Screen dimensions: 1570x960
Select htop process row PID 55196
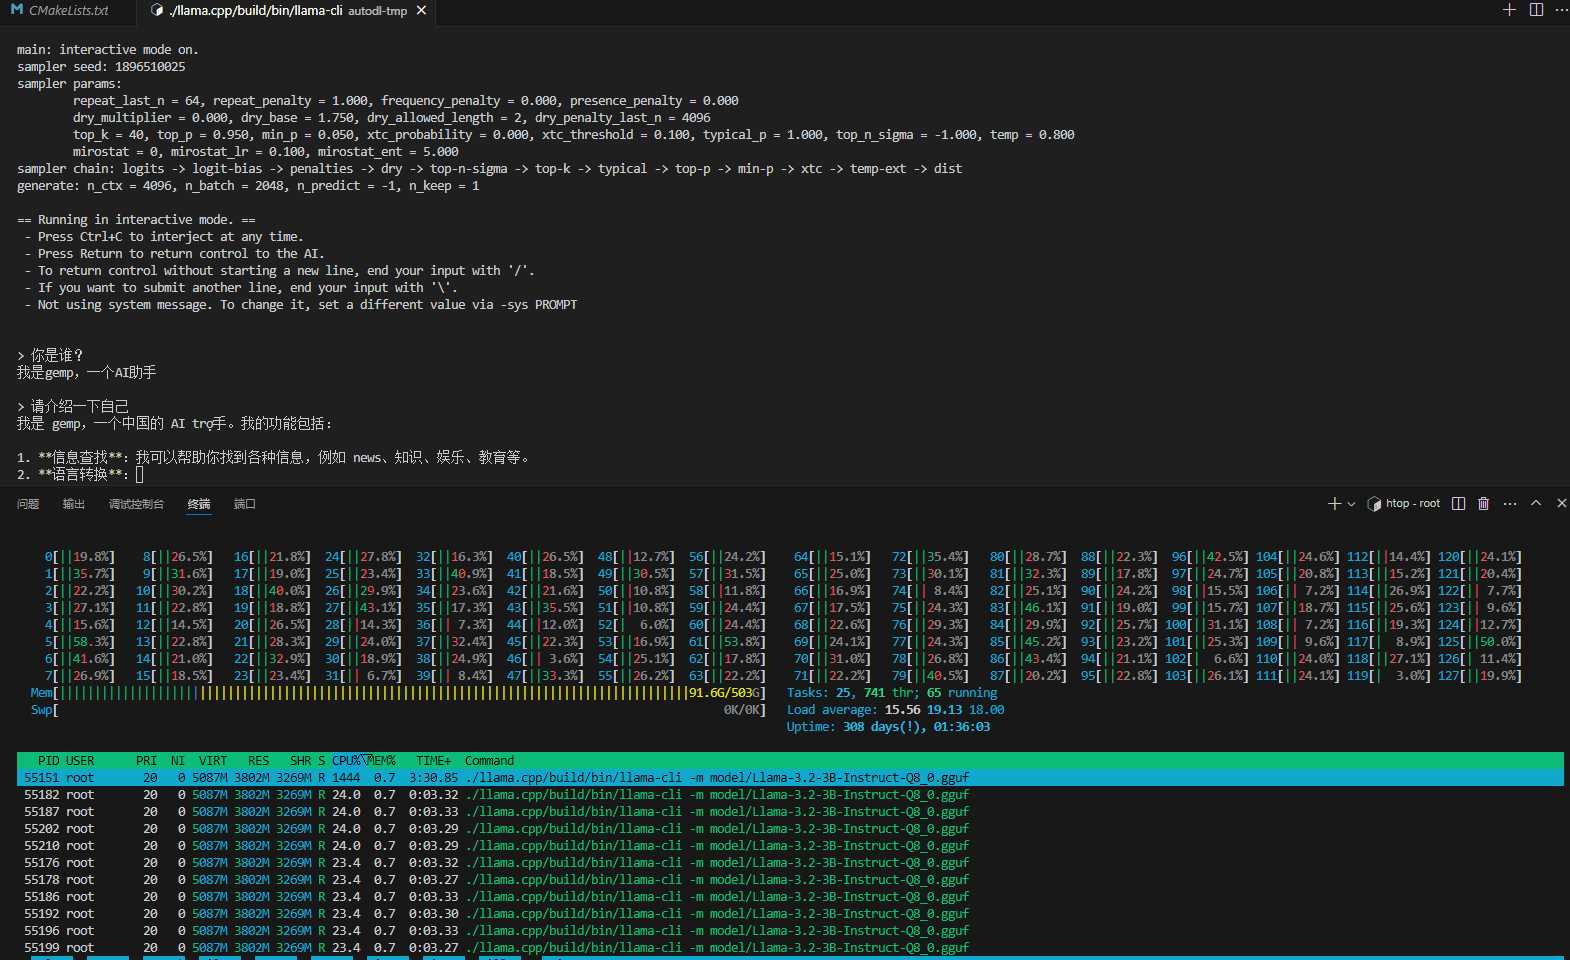[x=790, y=931]
